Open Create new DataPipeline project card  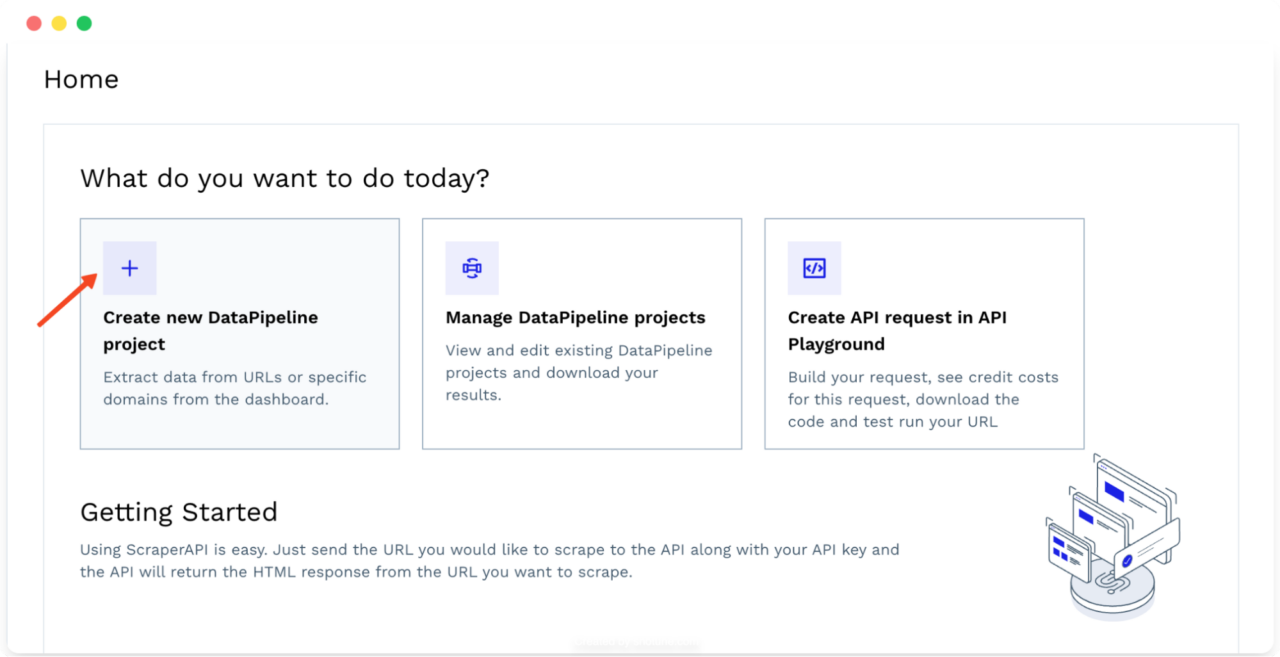point(240,334)
